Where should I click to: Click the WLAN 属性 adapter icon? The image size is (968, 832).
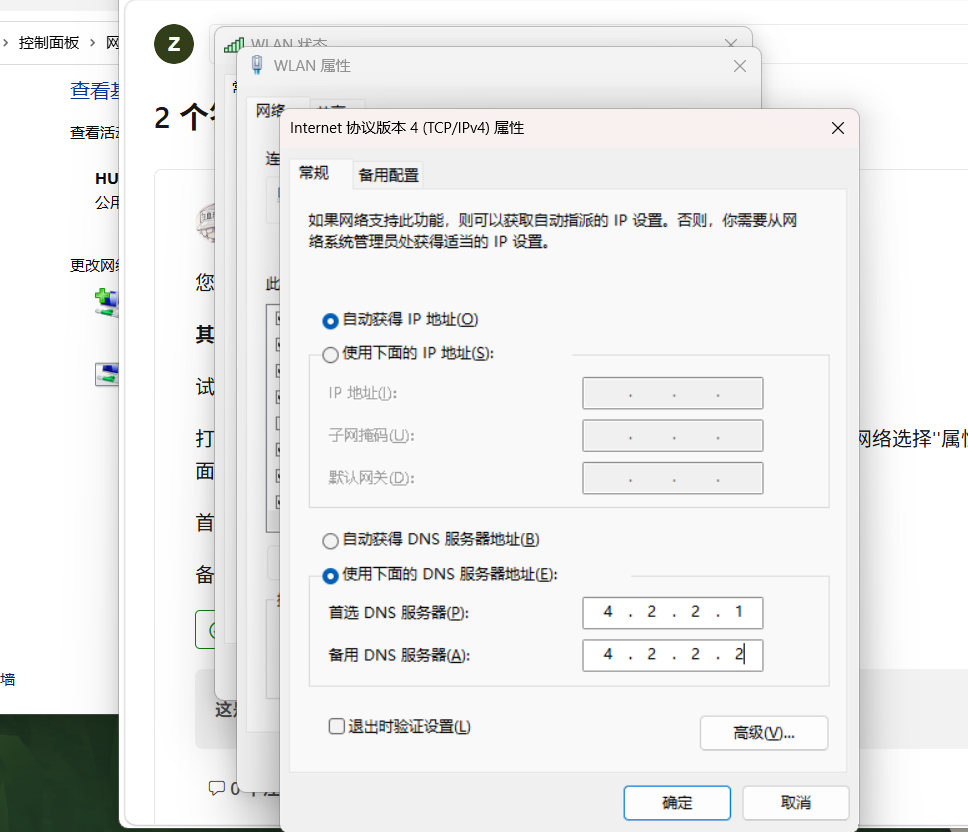click(x=257, y=65)
